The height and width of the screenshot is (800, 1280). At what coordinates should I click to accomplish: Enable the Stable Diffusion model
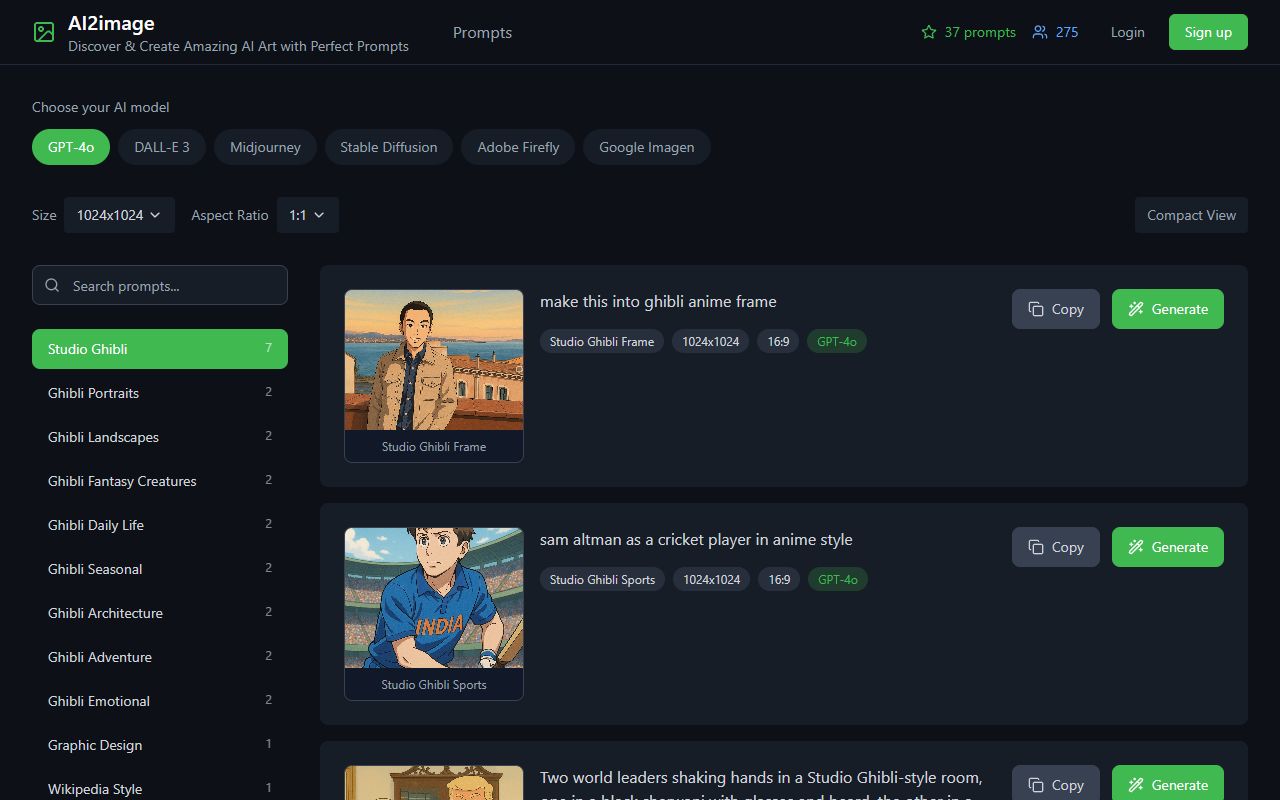[x=388, y=147]
